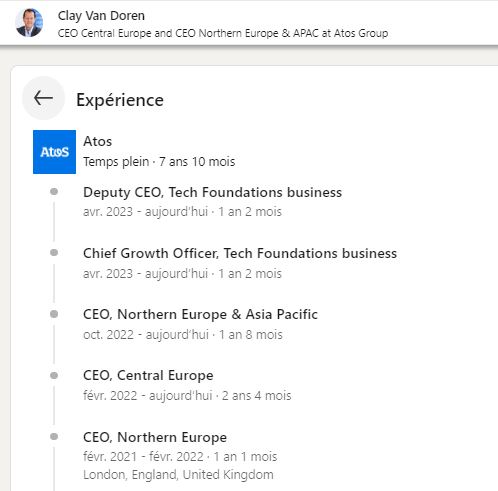Image resolution: width=498 pixels, height=491 pixels.
Task: Select the Deputy CEO, Tech Foundations business role
Action: tap(212, 192)
